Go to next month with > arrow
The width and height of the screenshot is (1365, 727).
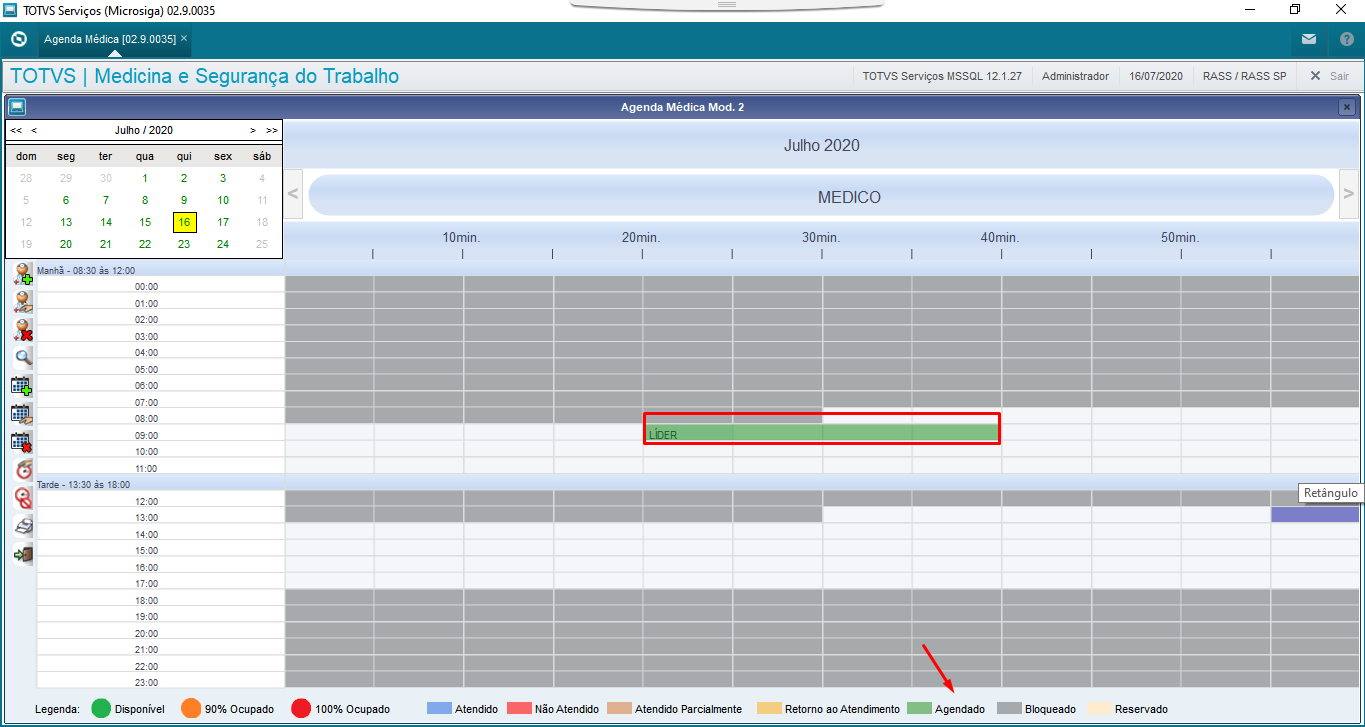click(253, 131)
